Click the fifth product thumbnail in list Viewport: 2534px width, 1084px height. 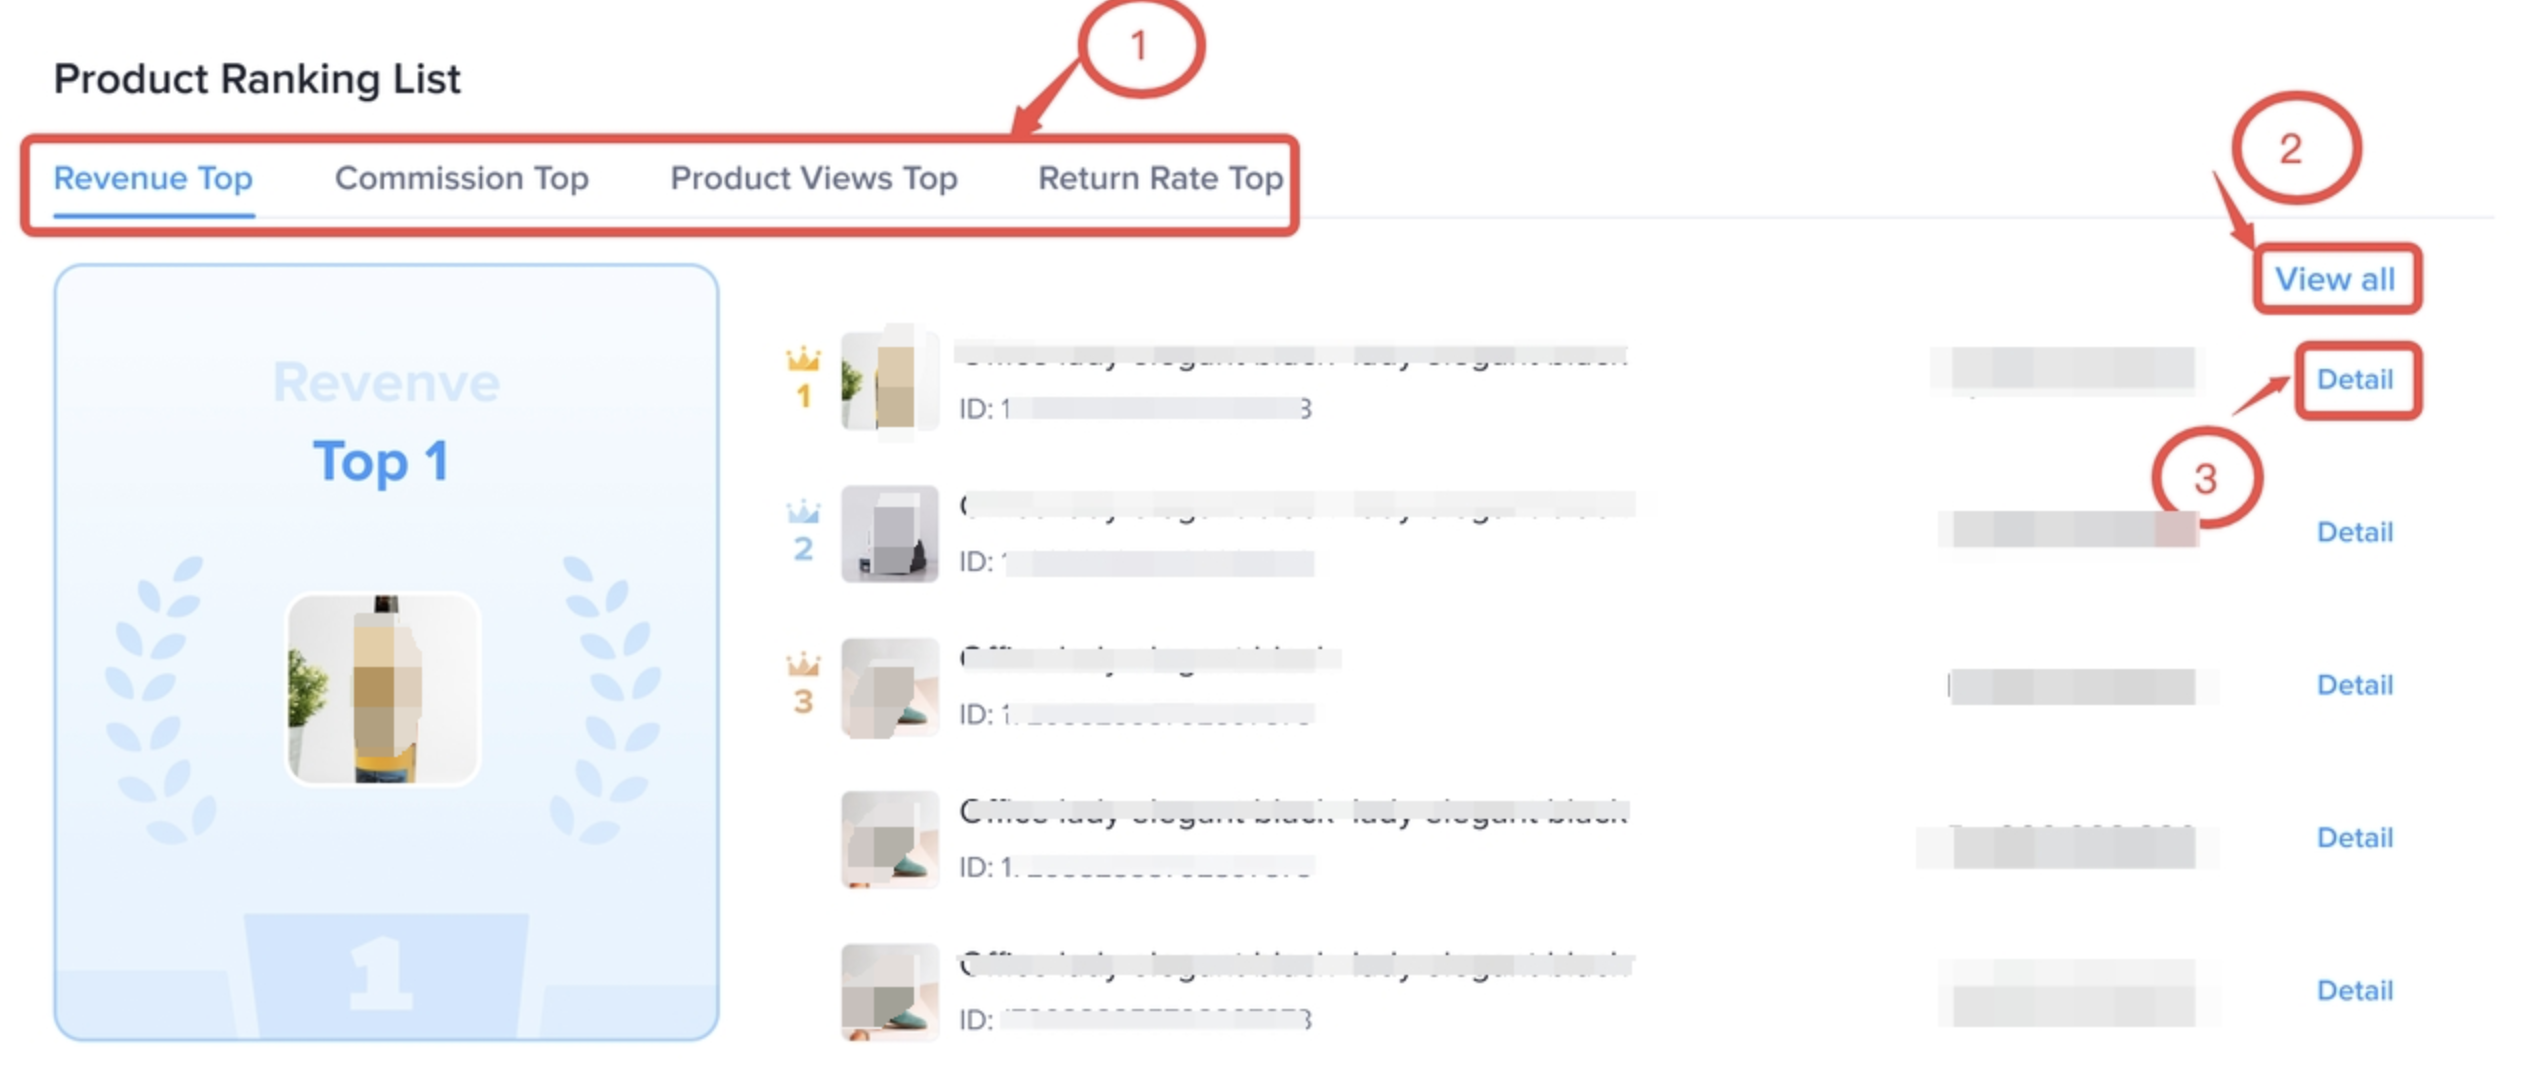pos(890,992)
